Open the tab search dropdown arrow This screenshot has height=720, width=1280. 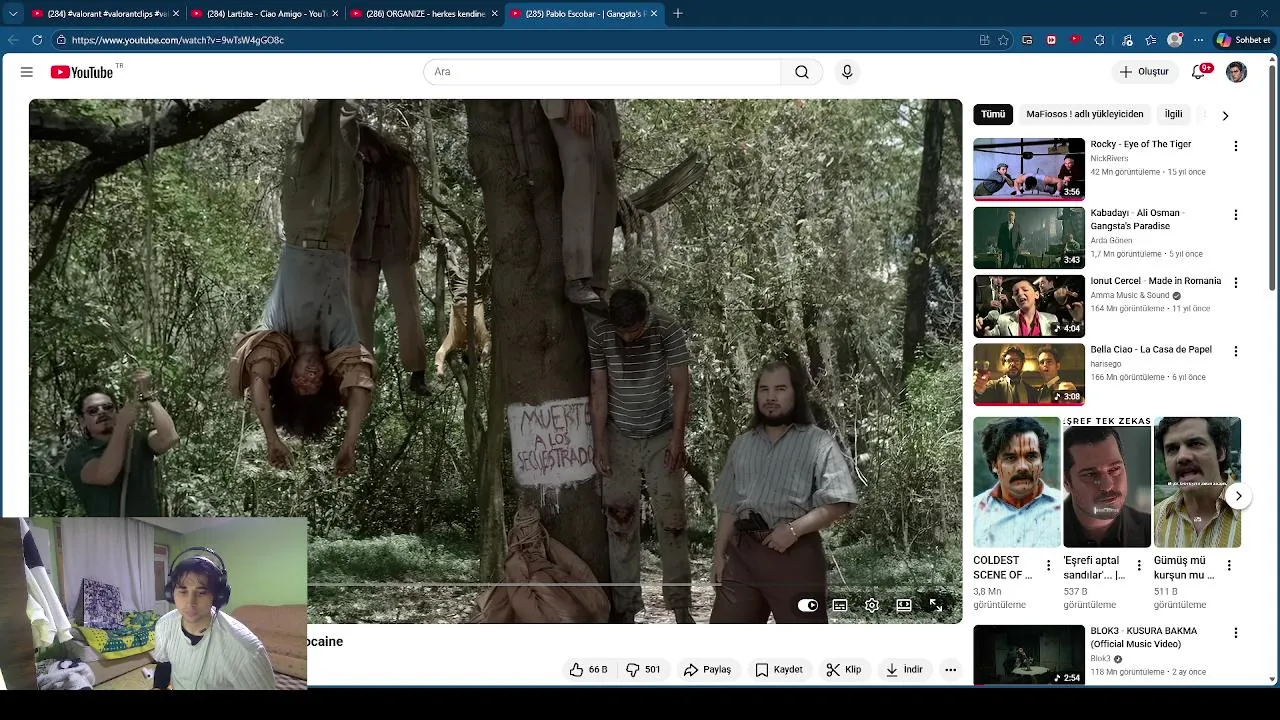pyautogui.click(x=12, y=14)
